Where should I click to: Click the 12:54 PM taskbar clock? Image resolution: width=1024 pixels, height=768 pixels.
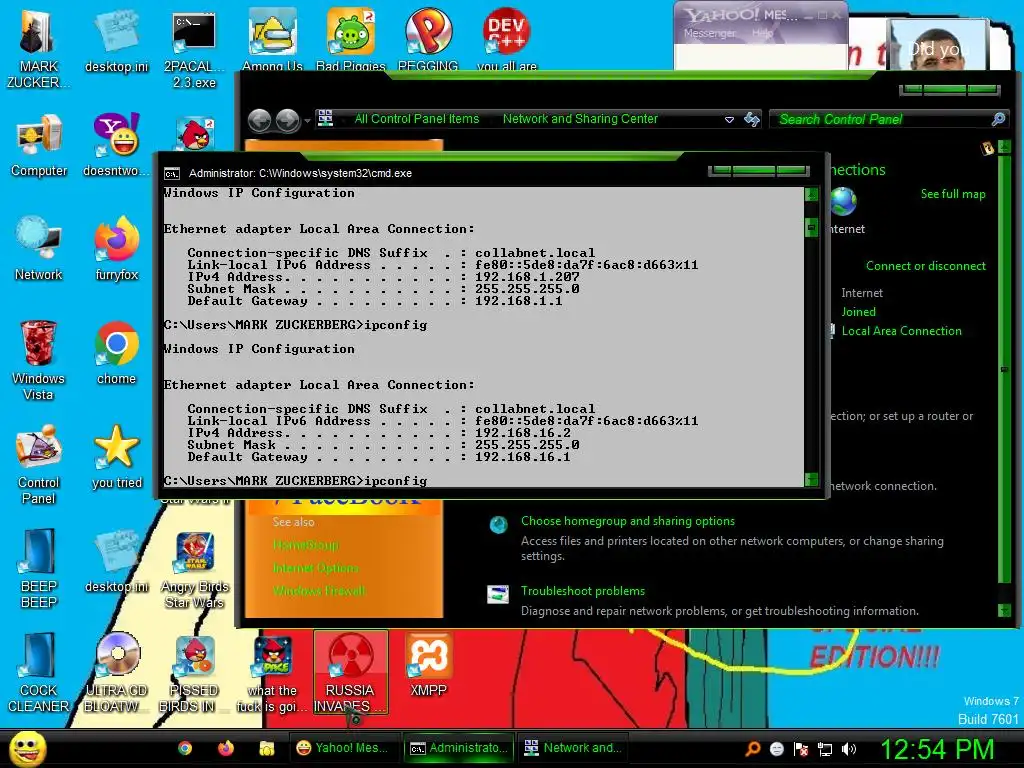click(x=937, y=750)
